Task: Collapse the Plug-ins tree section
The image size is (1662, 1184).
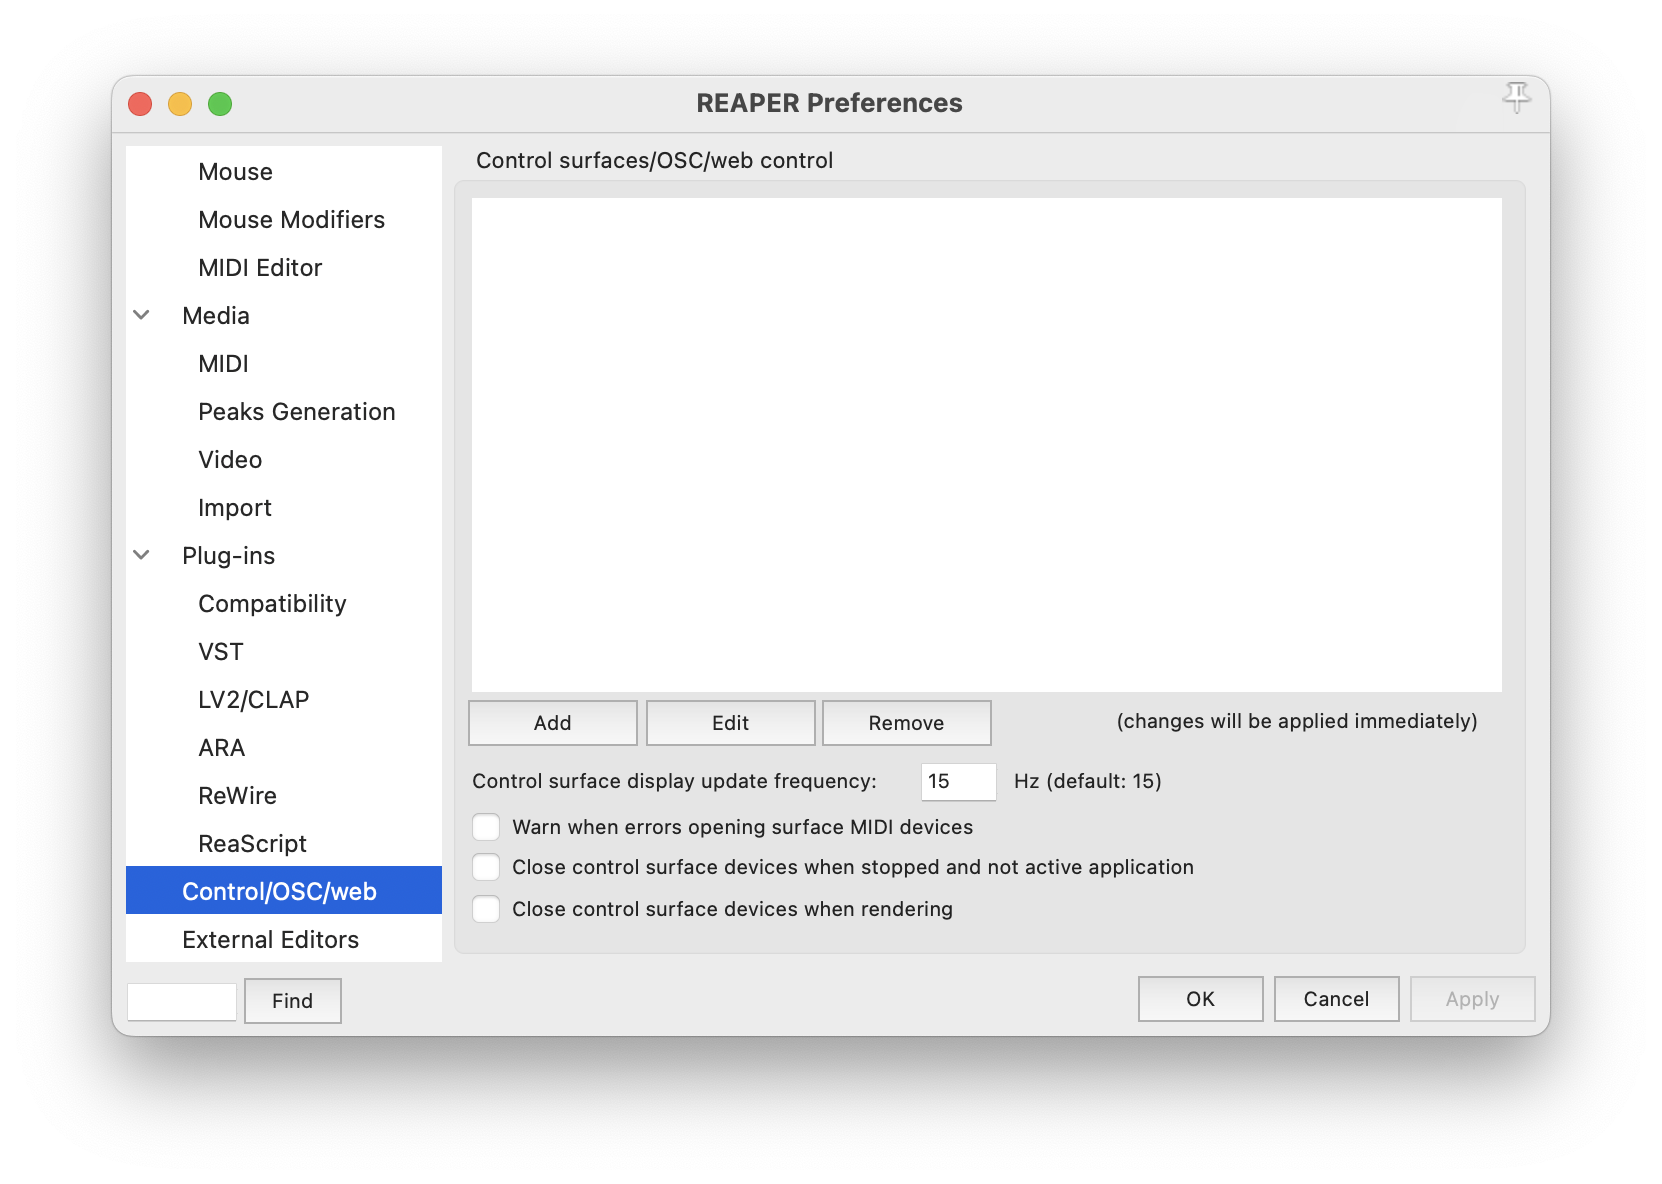Action: (142, 555)
